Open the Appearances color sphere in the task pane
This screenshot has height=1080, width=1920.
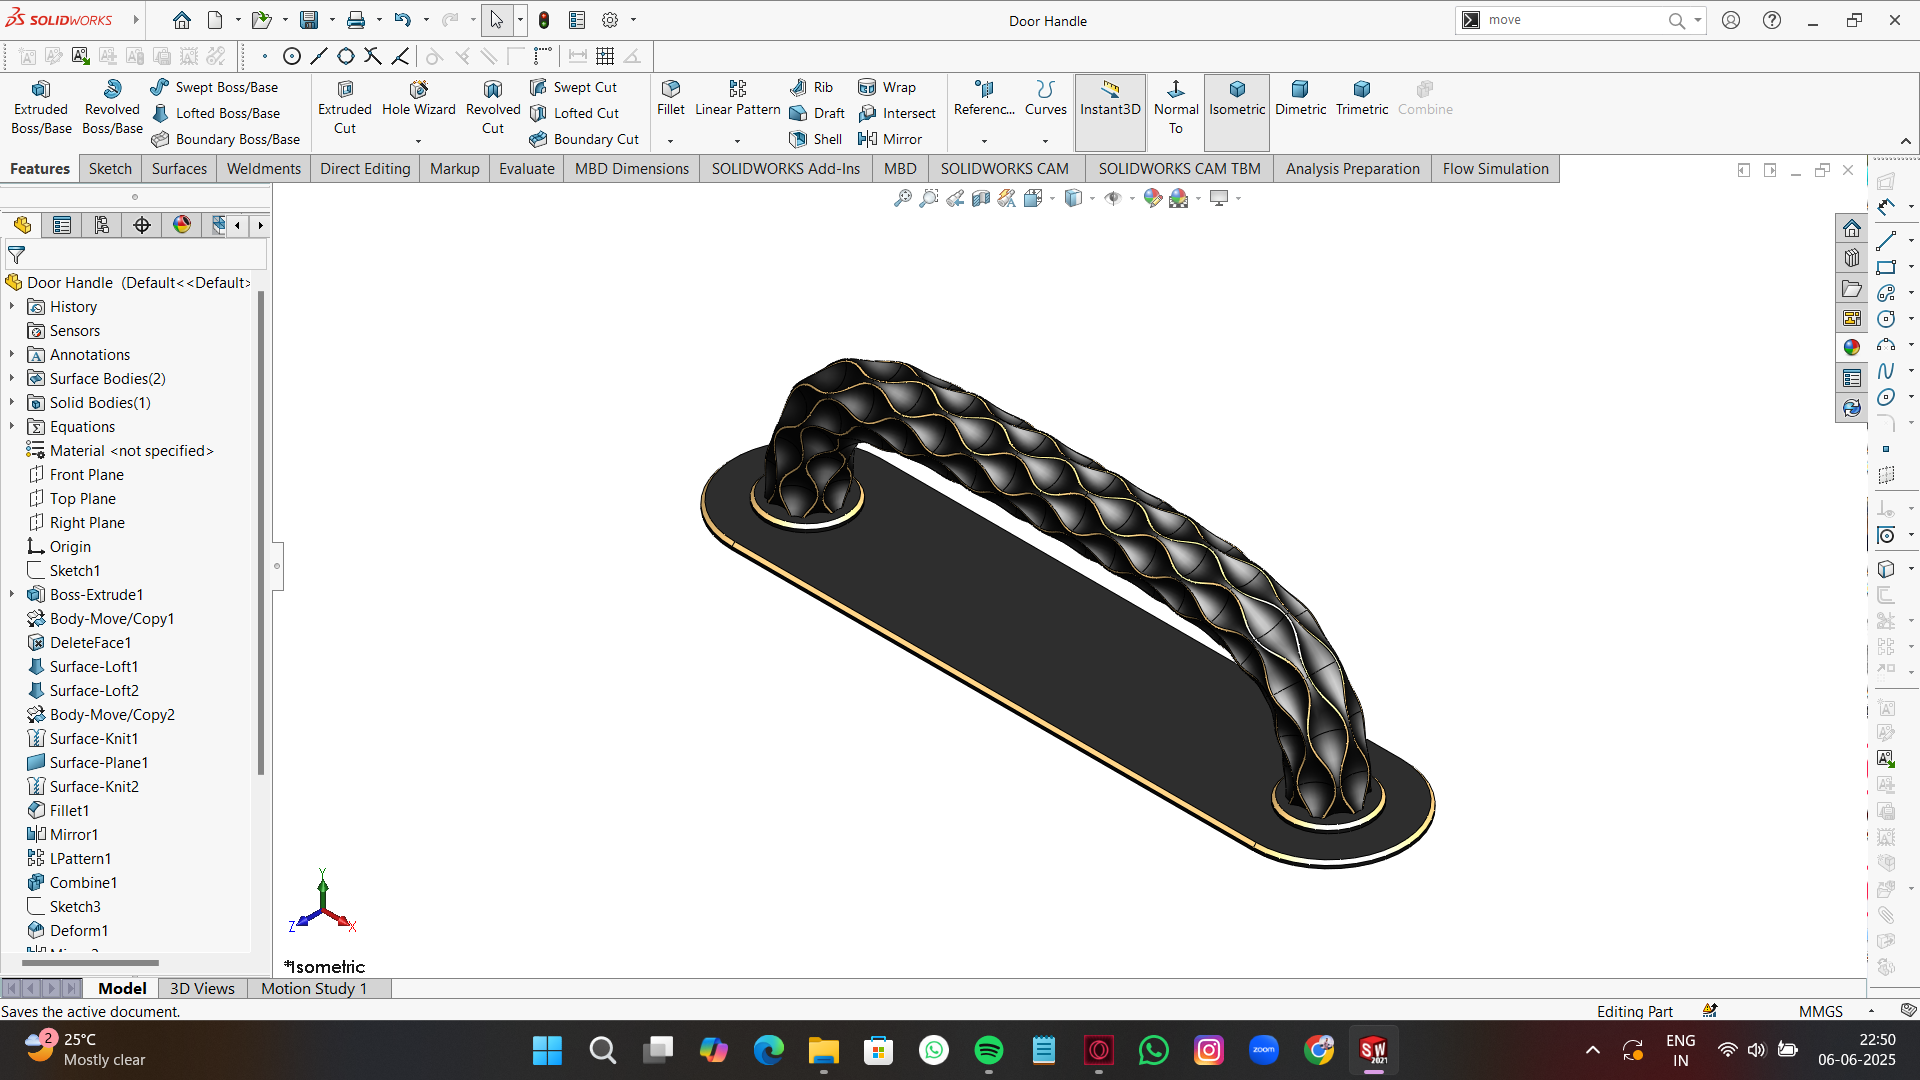point(1852,347)
